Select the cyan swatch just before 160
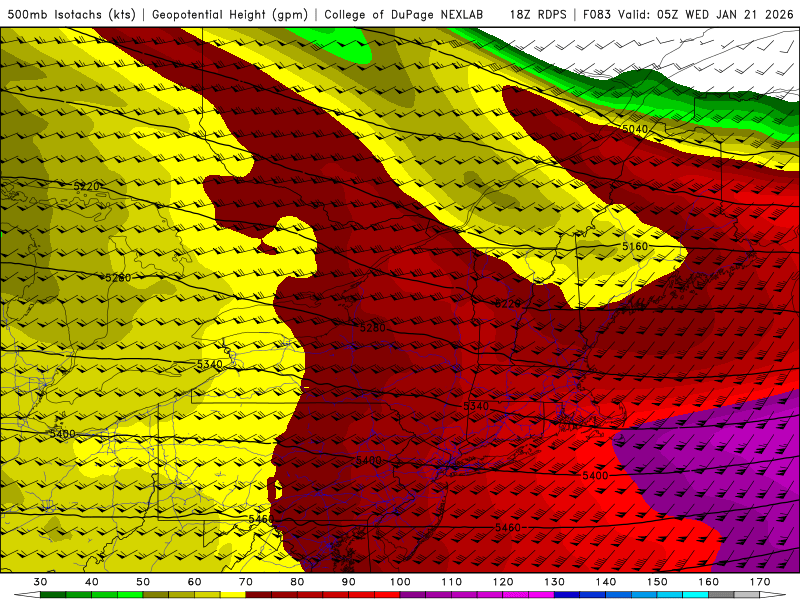800x600 pixels. pyautogui.click(x=695, y=595)
